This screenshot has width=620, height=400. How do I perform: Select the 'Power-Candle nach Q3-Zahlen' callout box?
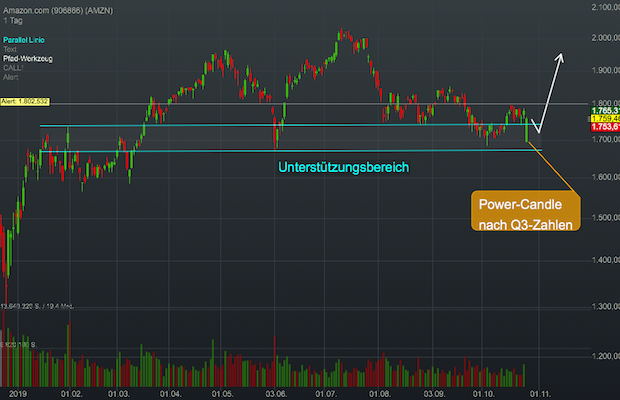coord(525,211)
